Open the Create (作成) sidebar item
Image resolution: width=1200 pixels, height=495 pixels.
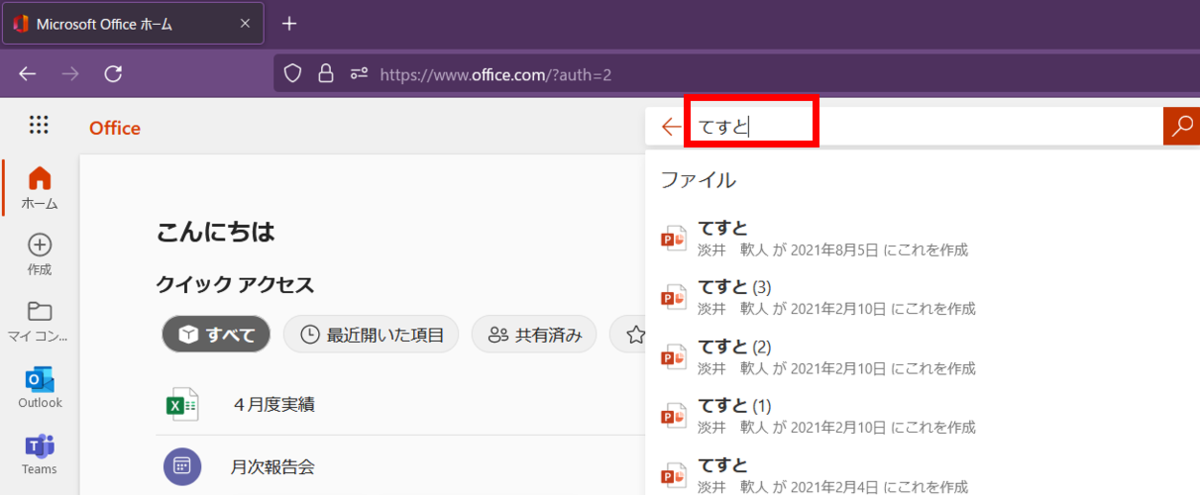tap(39, 255)
